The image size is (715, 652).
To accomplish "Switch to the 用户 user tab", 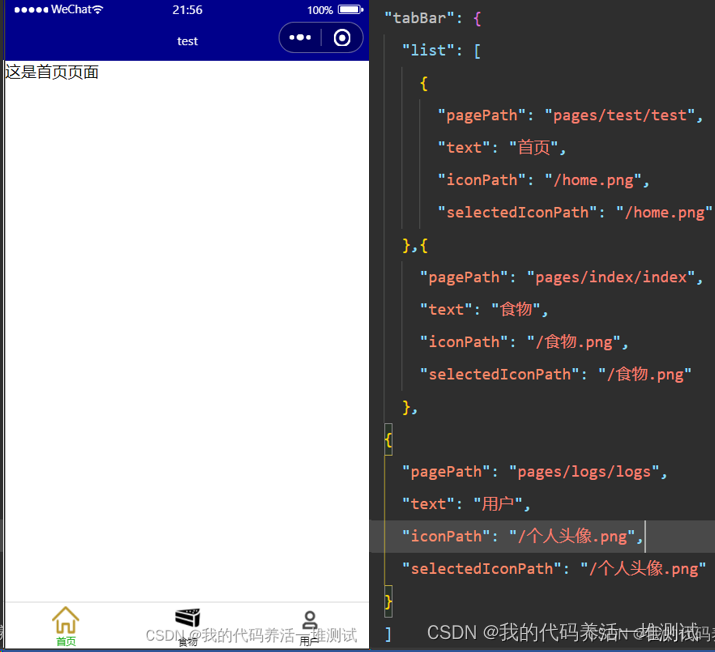I will [x=310, y=628].
